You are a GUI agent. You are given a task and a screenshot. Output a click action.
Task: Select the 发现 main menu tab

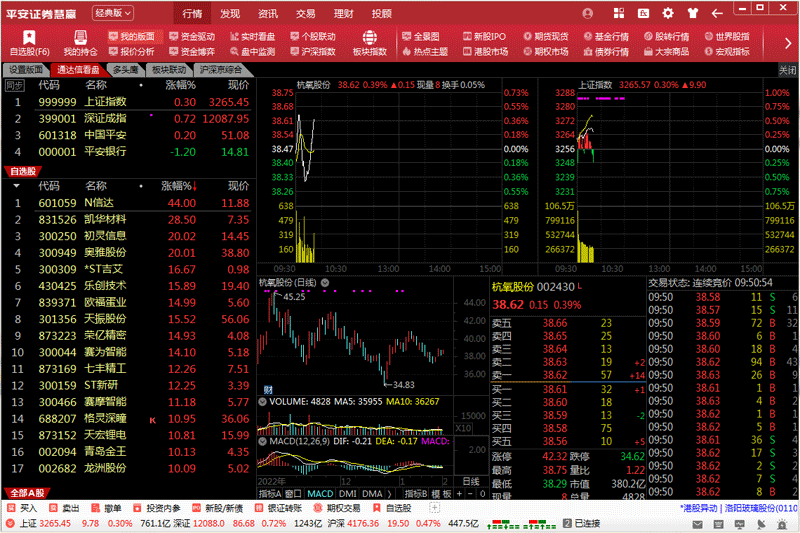click(230, 14)
